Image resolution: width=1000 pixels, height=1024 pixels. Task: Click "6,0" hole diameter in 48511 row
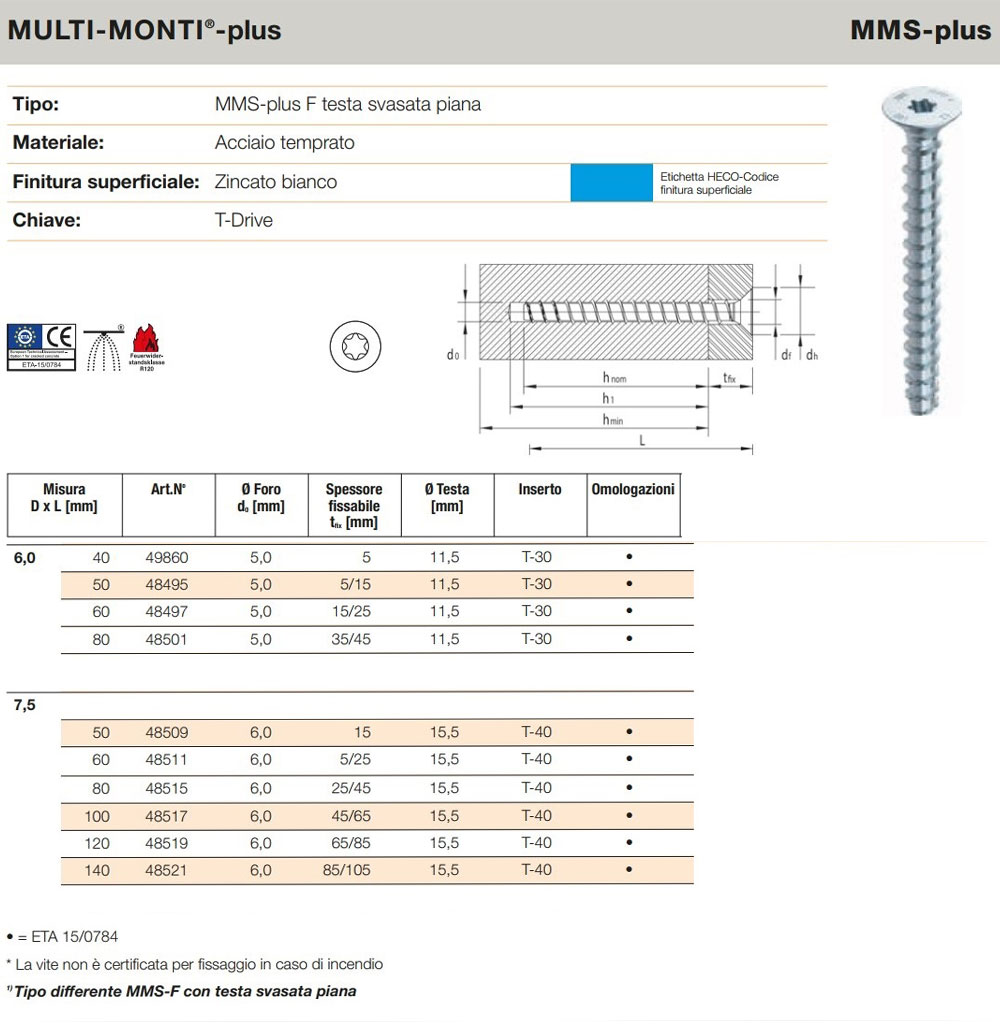pyautogui.click(x=261, y=759)
